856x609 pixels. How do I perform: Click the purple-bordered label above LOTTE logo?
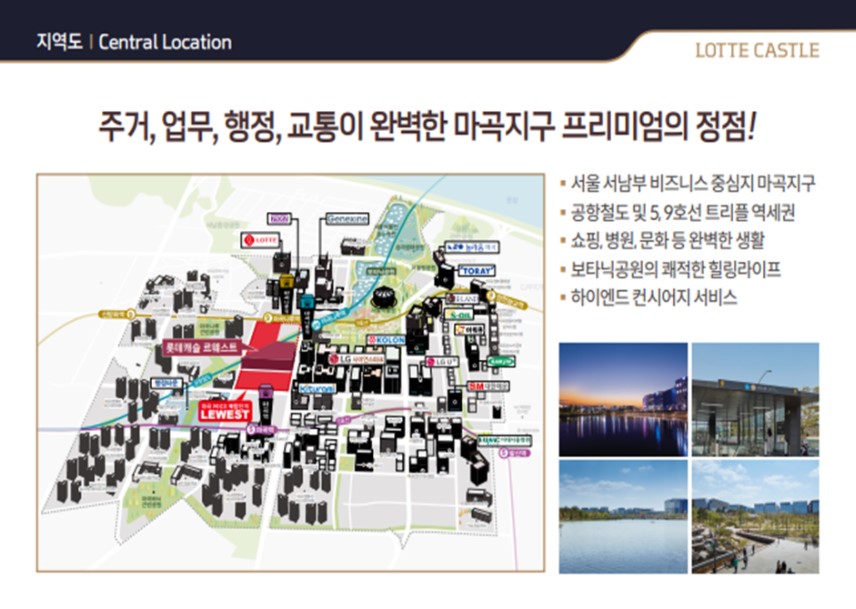click(x=279, y=219)
